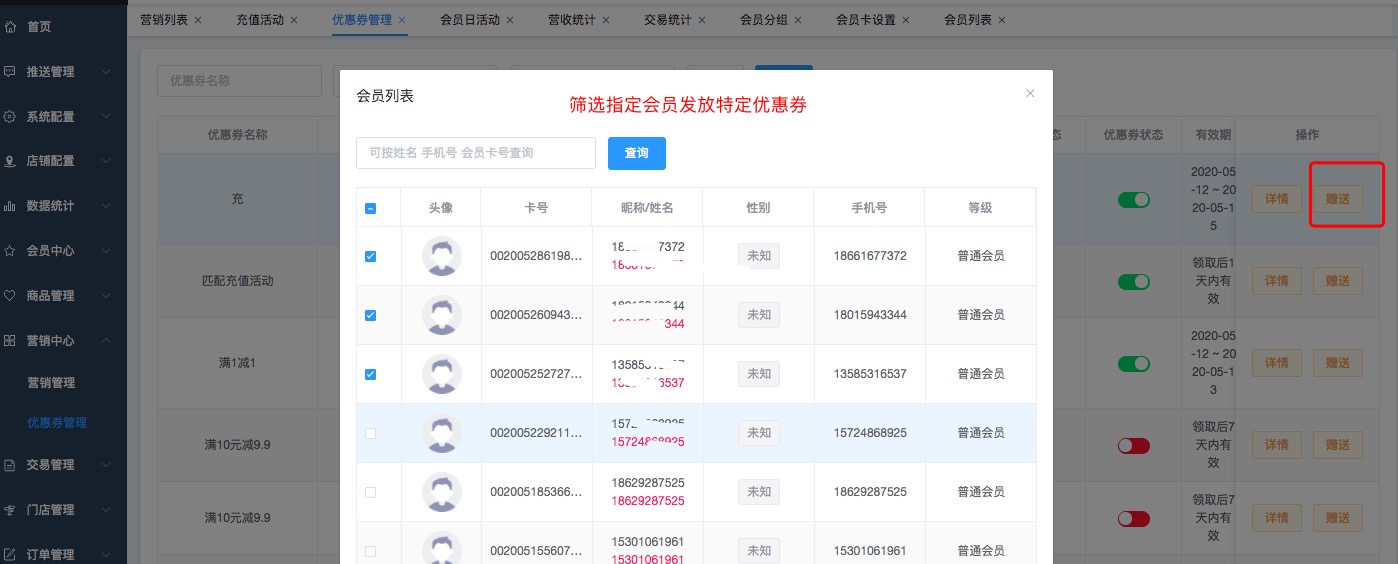This screenshot has width=1398, height=564.
Task: Close the 营收统计 tab with its X
Action: (606, 20)
